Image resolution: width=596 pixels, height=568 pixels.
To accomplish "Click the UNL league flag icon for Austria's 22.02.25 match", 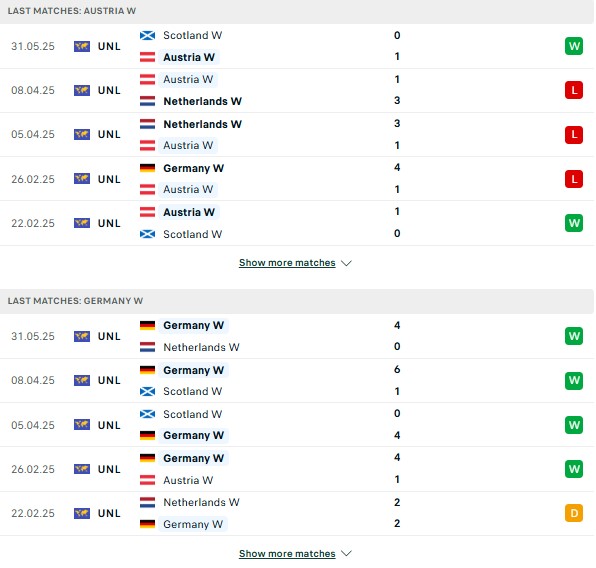I will pyautogui.click(x=82, y=223).
